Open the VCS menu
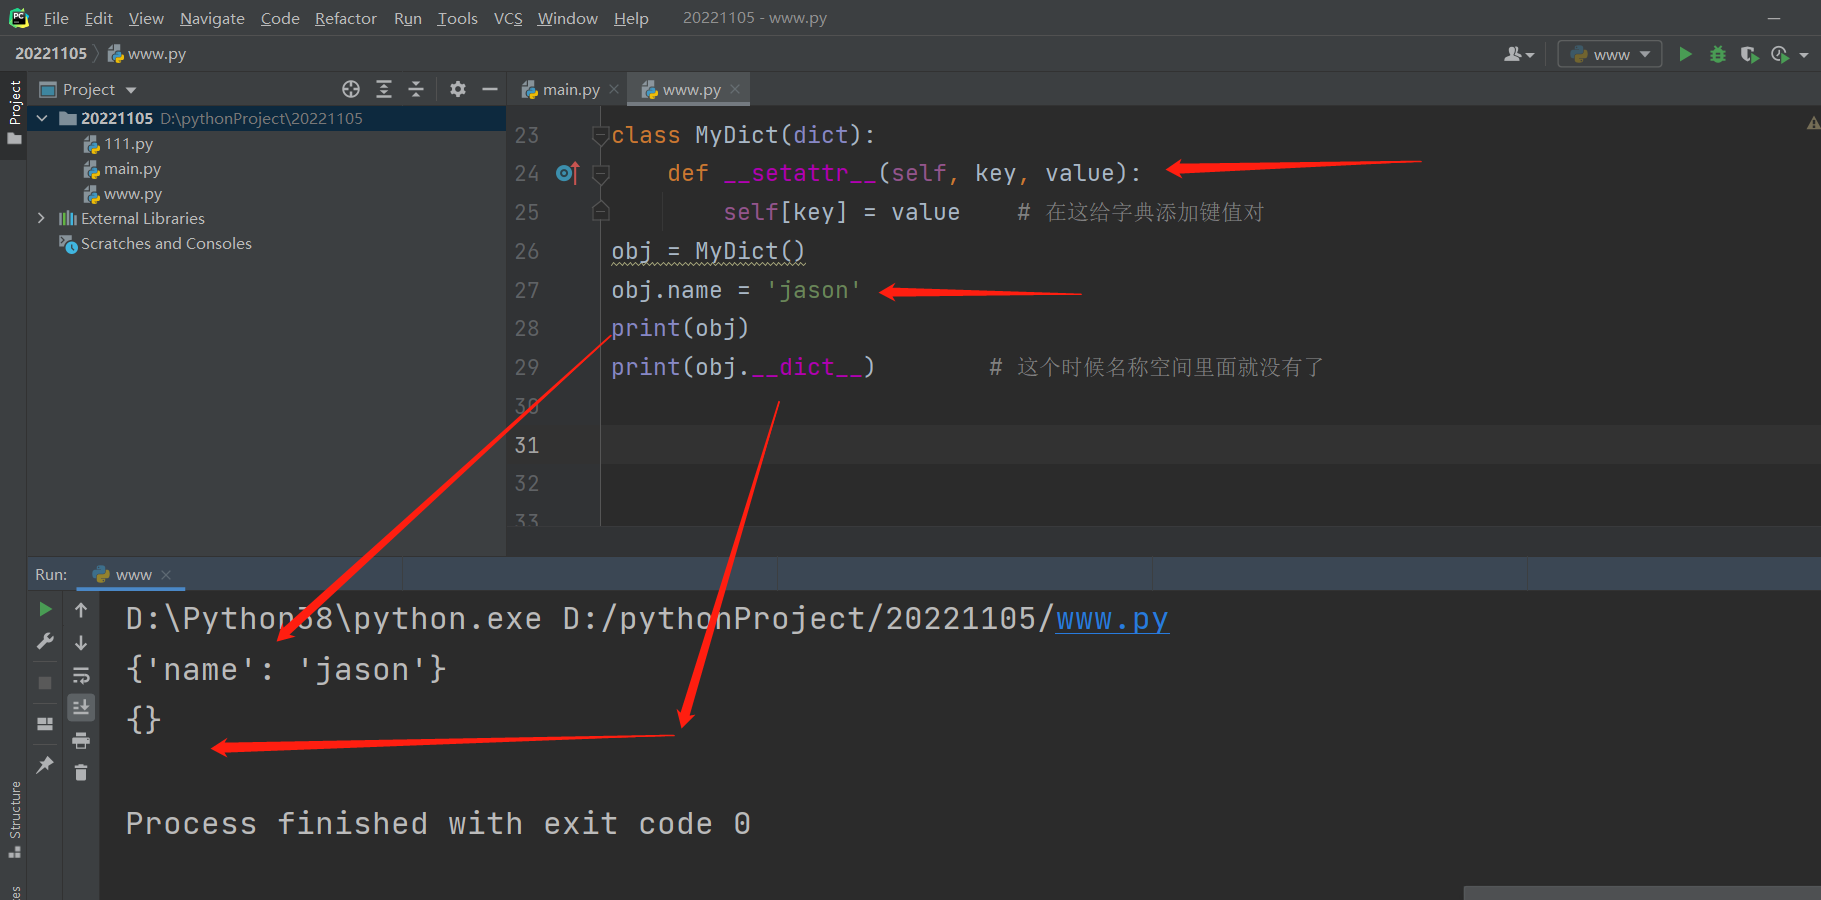The height and width of the screenshot is (900, 1821). [x=508, y=18]
